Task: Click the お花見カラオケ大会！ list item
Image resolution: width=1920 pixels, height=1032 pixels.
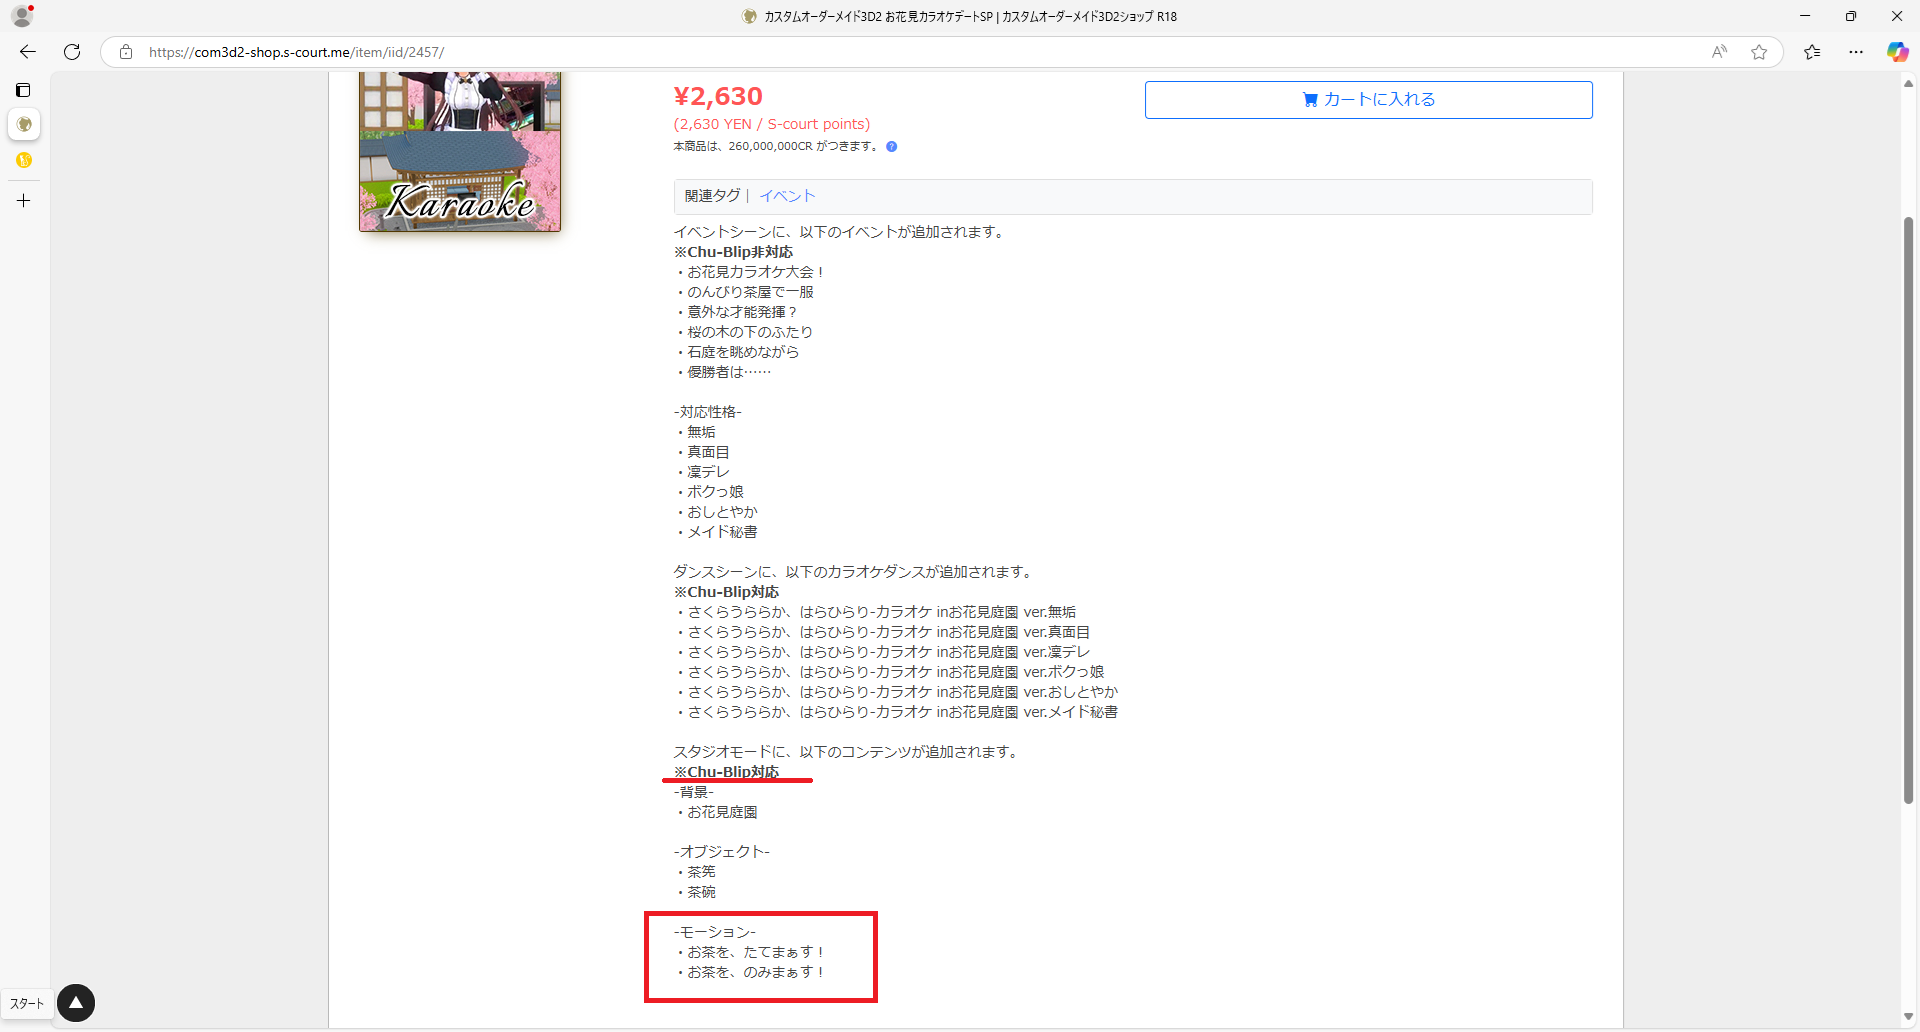Action: pos(750,272)
